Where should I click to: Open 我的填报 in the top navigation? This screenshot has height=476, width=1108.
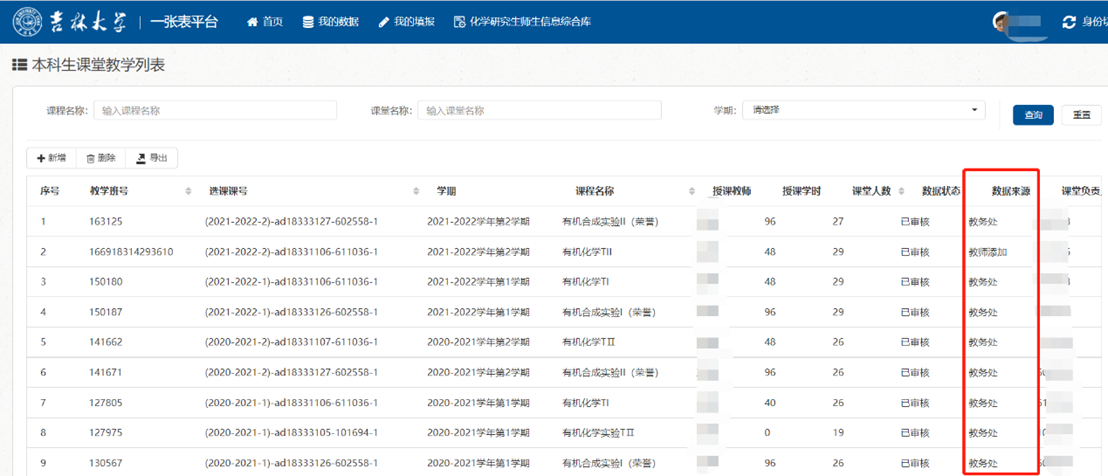407,22
